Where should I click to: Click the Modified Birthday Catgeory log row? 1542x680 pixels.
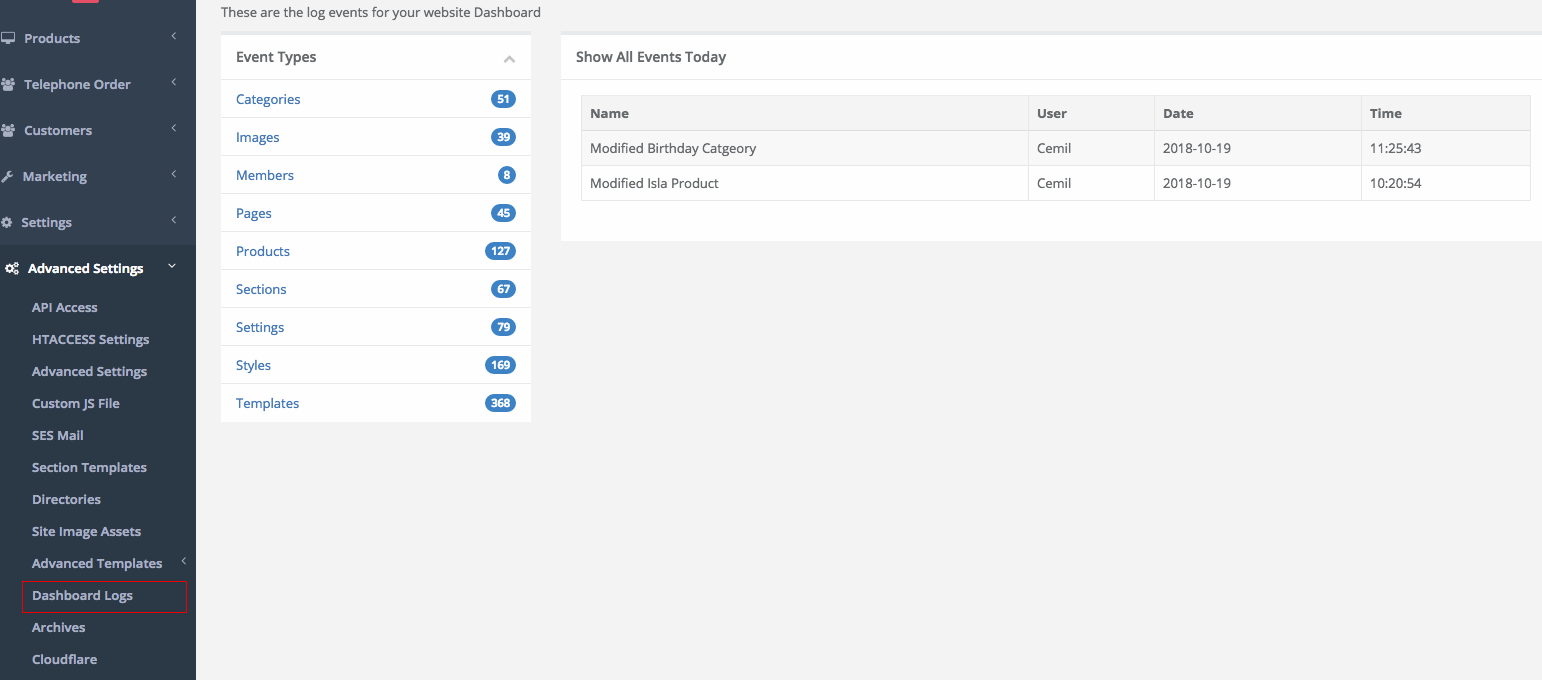[x=673, y=148]
